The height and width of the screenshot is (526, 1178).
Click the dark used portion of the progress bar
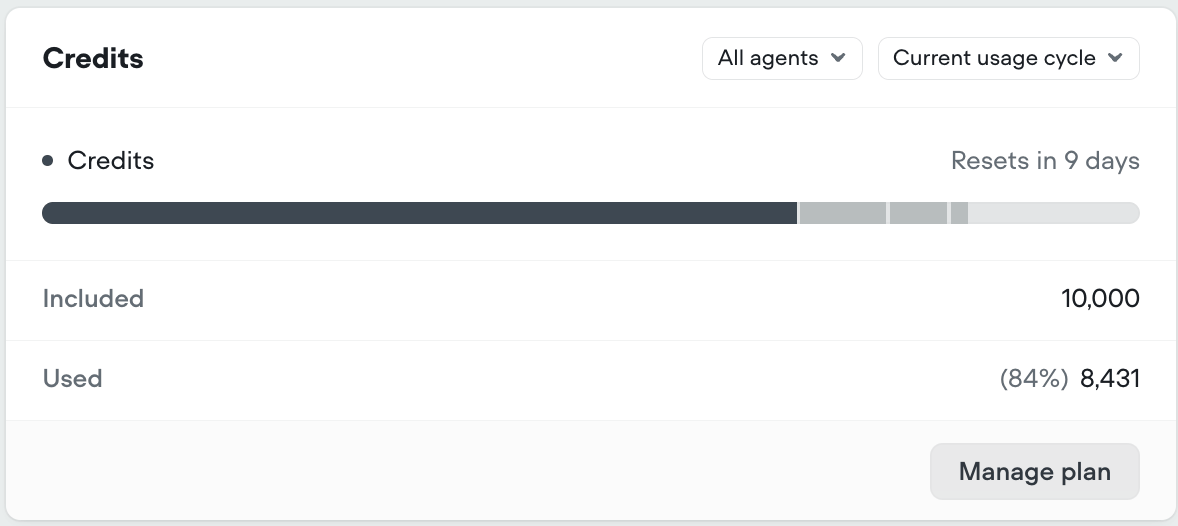[x=420, y=213]
